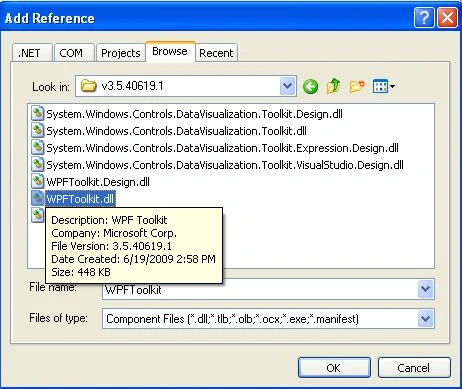This screenshot has width=462, height=389.
Task: Select DataVisualization.Toolkit.Expression.Design.dll file name
Action: click(222, 148)
